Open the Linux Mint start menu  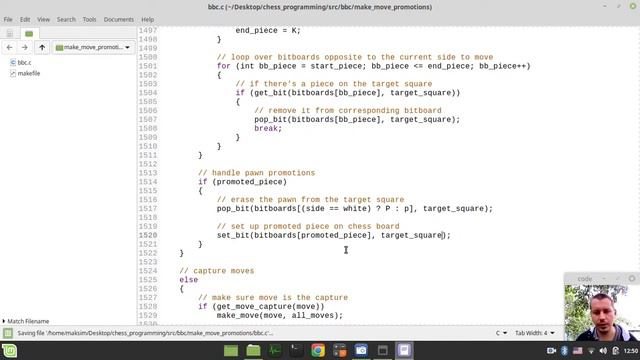(9, 351)
